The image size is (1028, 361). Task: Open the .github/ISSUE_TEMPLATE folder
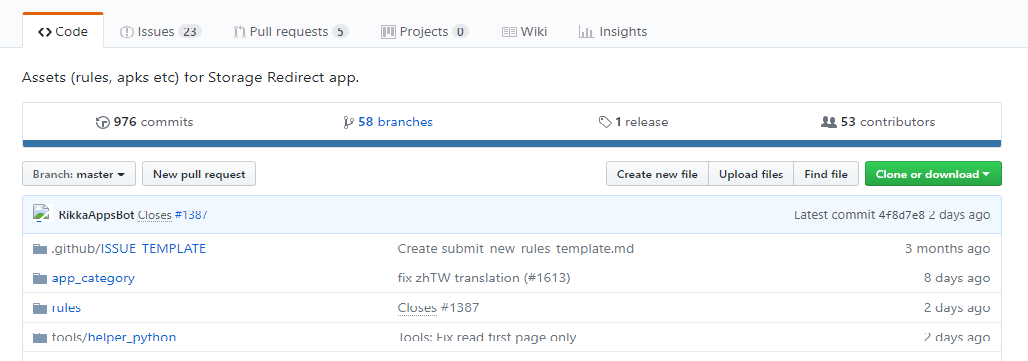coord(128,249)
